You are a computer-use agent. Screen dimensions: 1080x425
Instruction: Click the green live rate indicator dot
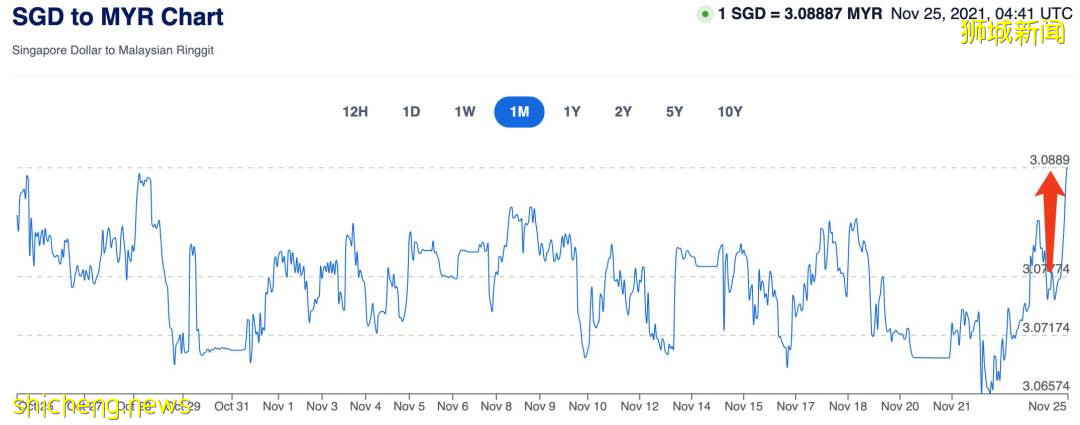(705, 15)
